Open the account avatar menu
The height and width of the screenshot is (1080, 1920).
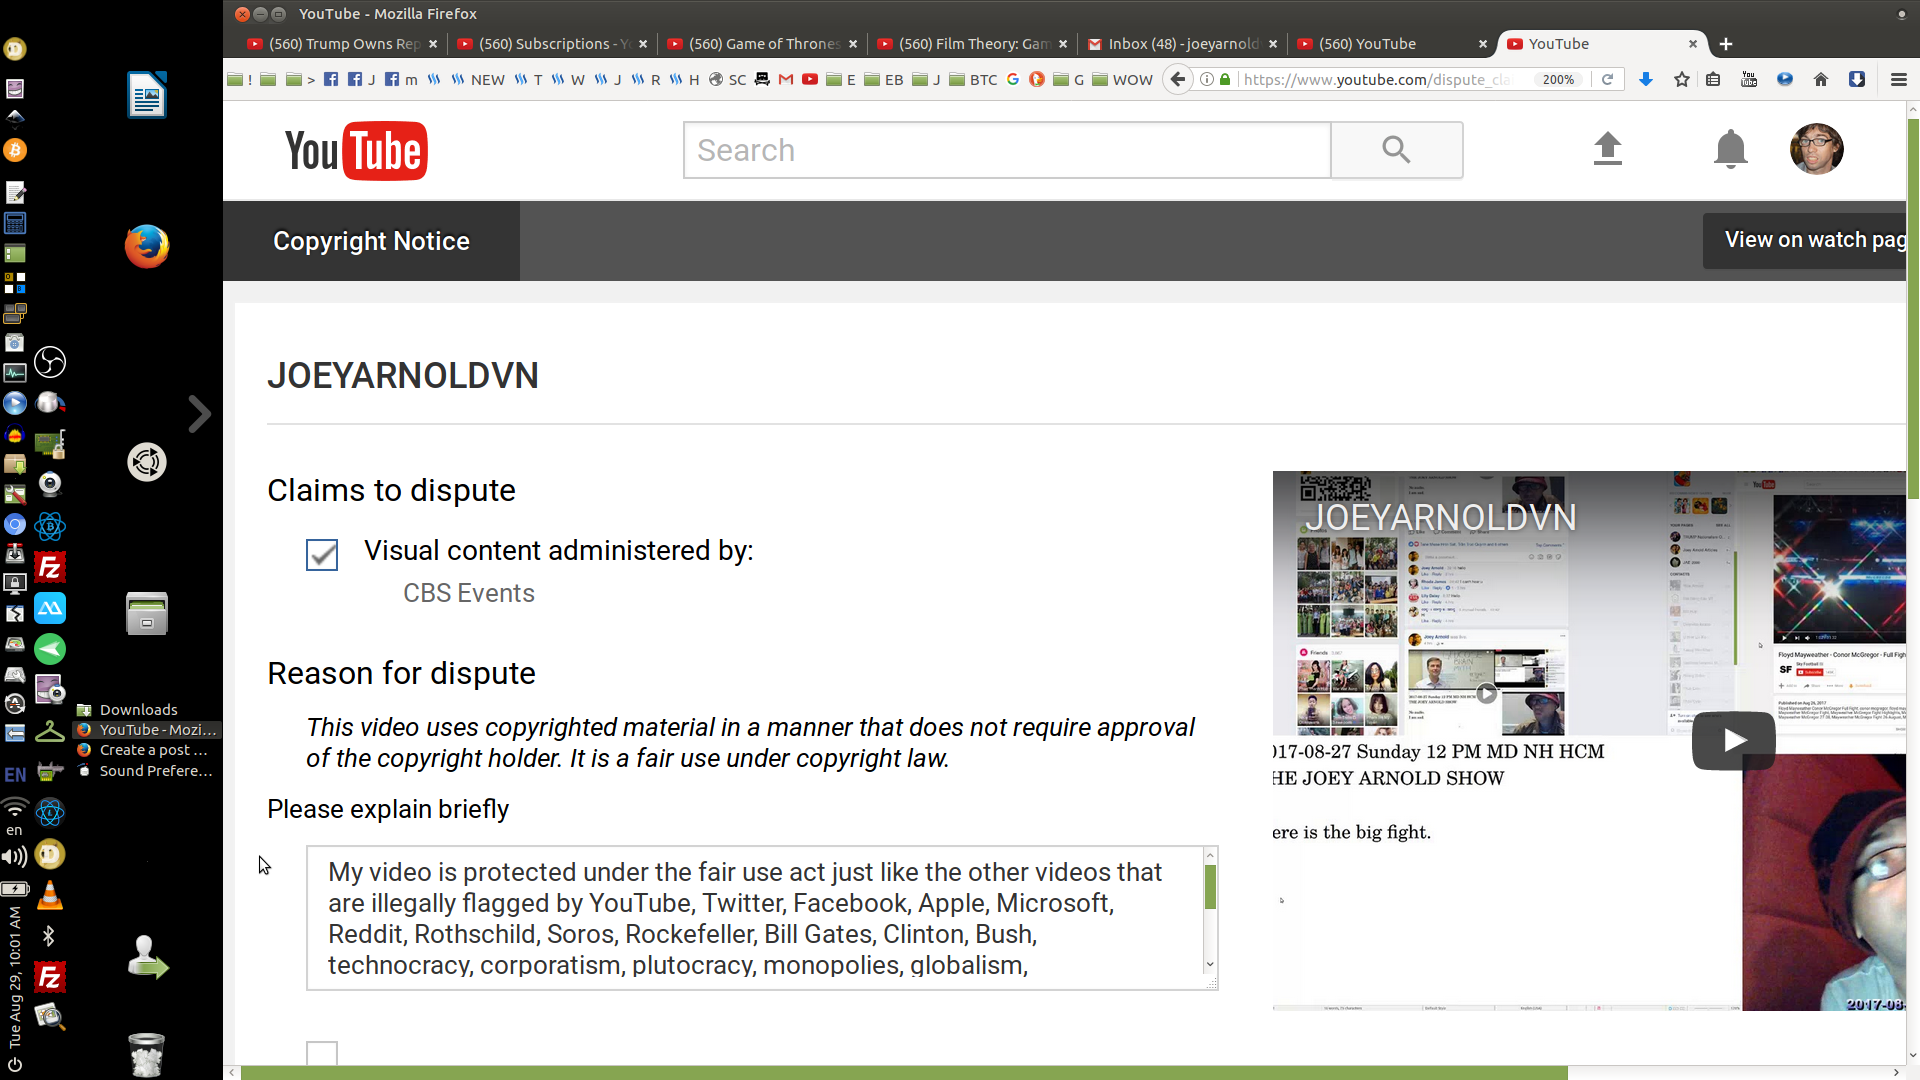tap(1816, 149)
